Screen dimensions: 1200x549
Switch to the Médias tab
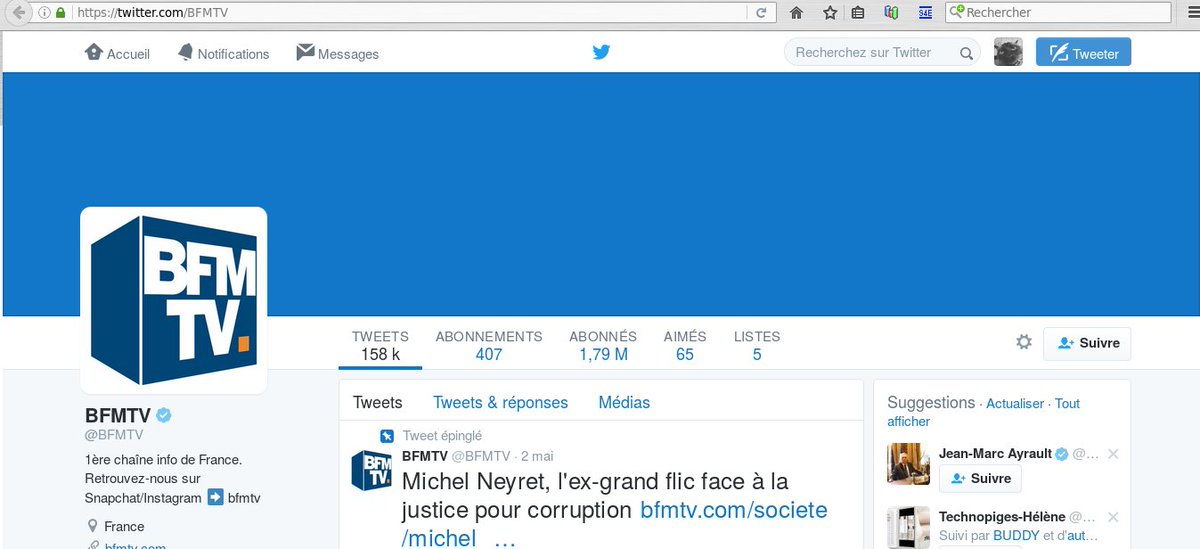coord(624,402)
